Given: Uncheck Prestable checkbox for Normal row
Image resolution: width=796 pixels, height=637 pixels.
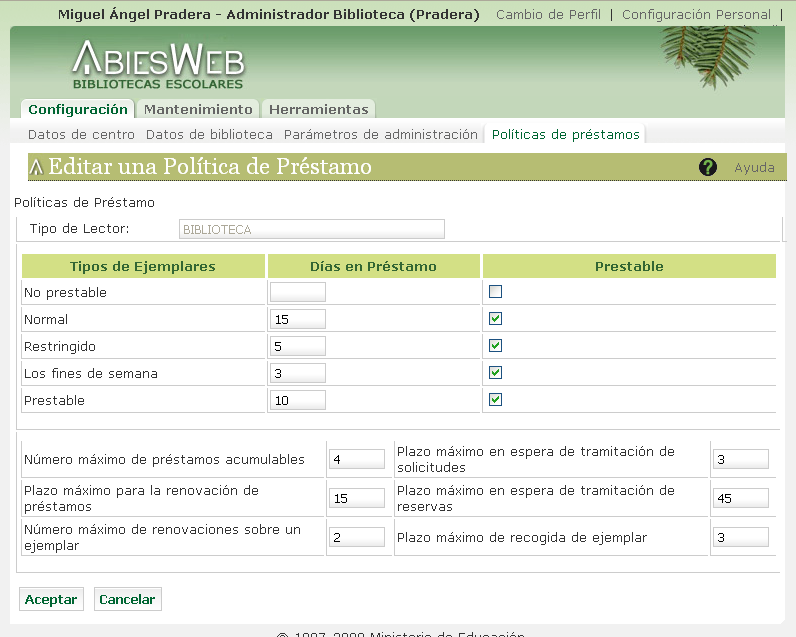Looking at the screenshot, I should 495,319.
